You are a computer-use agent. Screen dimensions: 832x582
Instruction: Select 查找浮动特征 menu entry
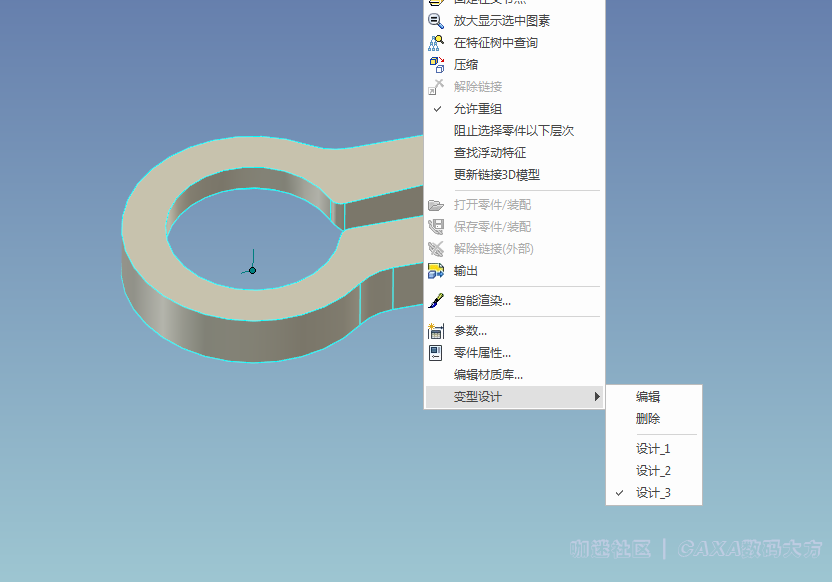pyautogui.click(x=489, y=153)
